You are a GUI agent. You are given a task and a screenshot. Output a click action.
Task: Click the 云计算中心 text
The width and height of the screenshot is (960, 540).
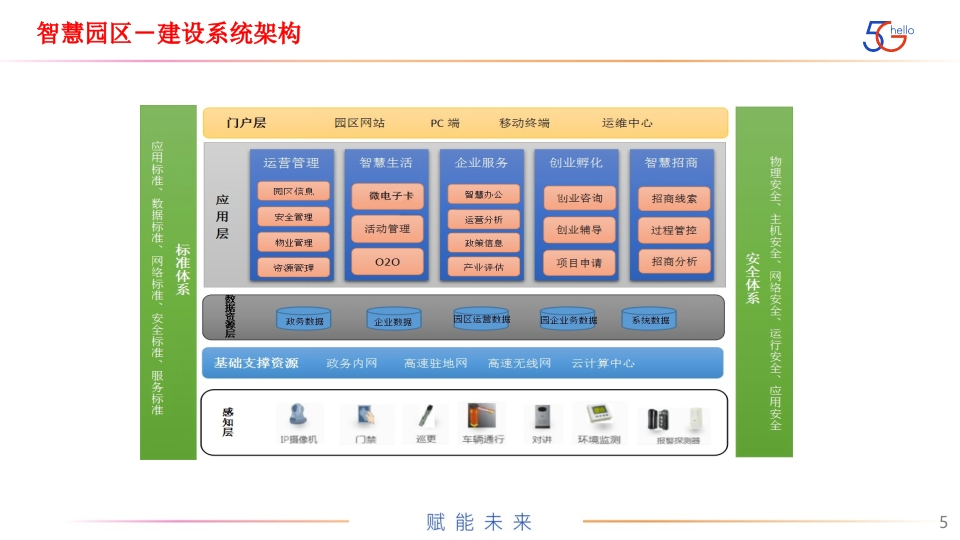pos(603,364)
